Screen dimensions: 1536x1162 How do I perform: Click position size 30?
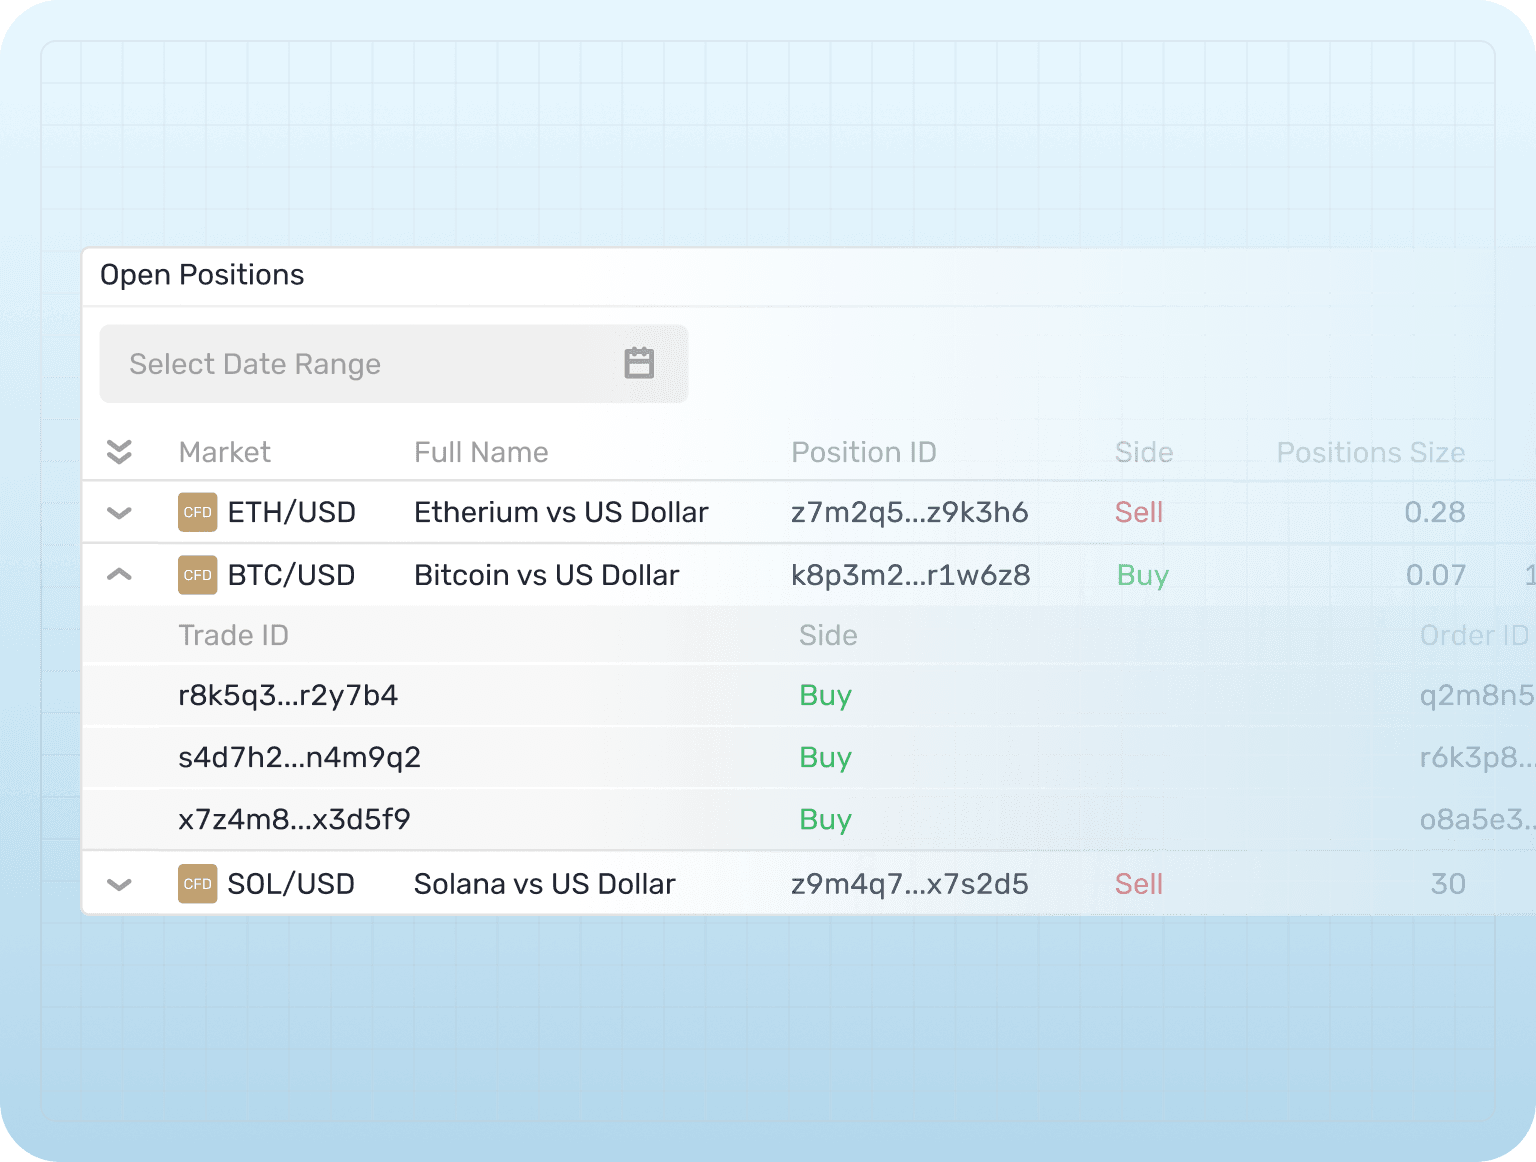1448,884
